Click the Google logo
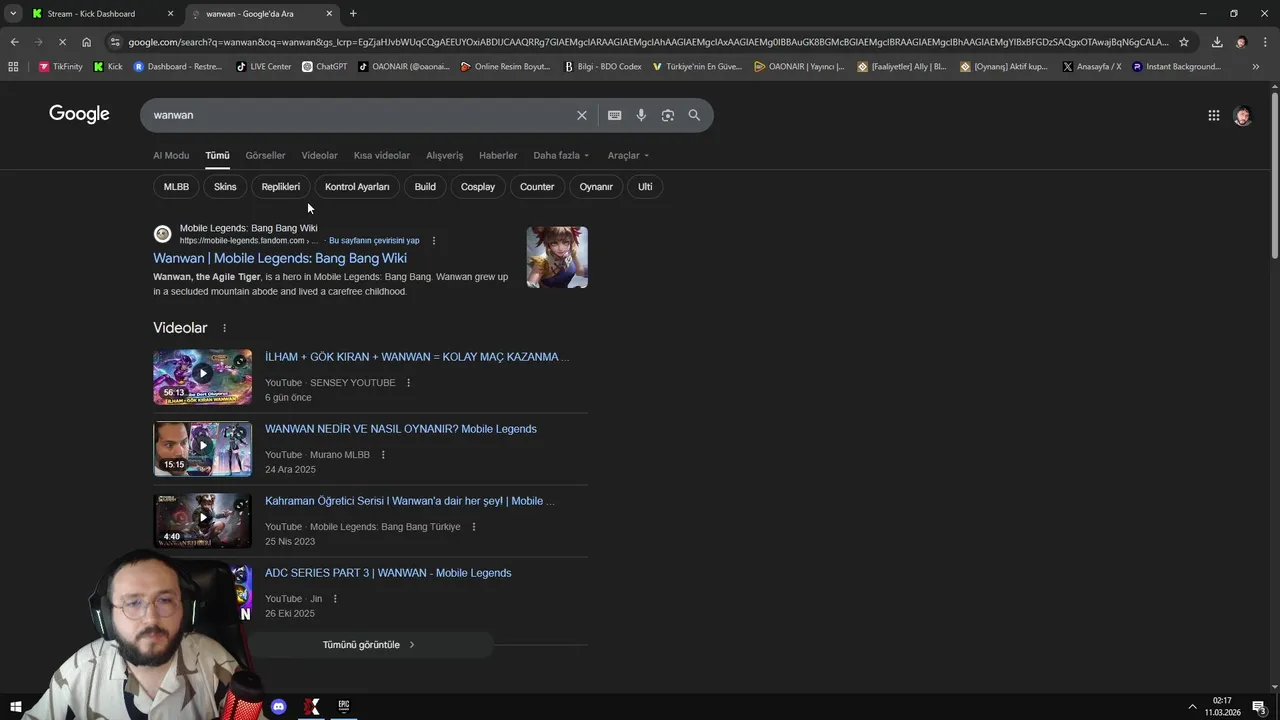 click(x=79, y=114)
